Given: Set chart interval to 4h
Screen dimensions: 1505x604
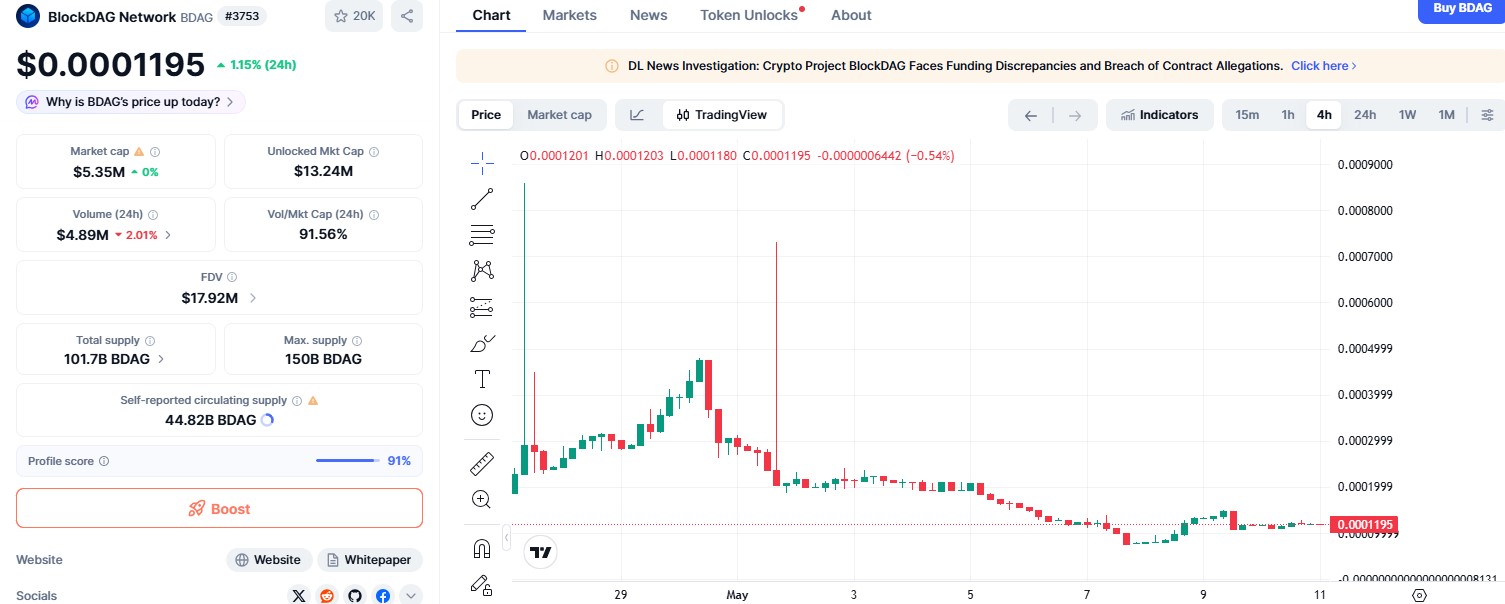Looking at the screenshot, I should (x=1324, y=115).
